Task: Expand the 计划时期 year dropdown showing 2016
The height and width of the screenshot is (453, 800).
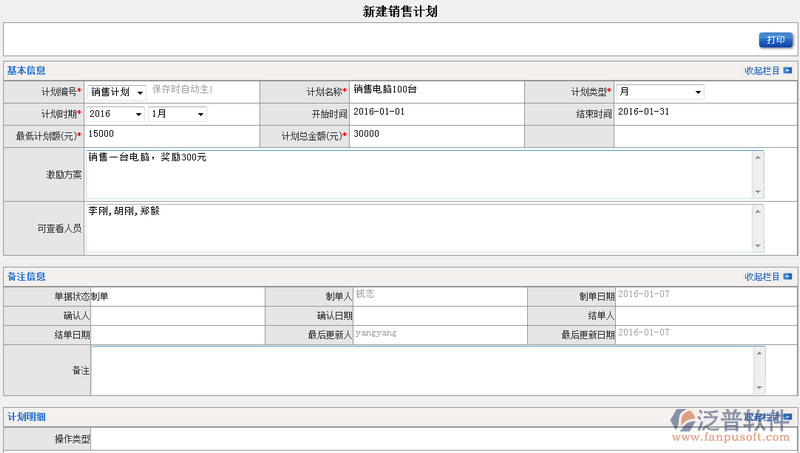Action: [x=115, y=114]
